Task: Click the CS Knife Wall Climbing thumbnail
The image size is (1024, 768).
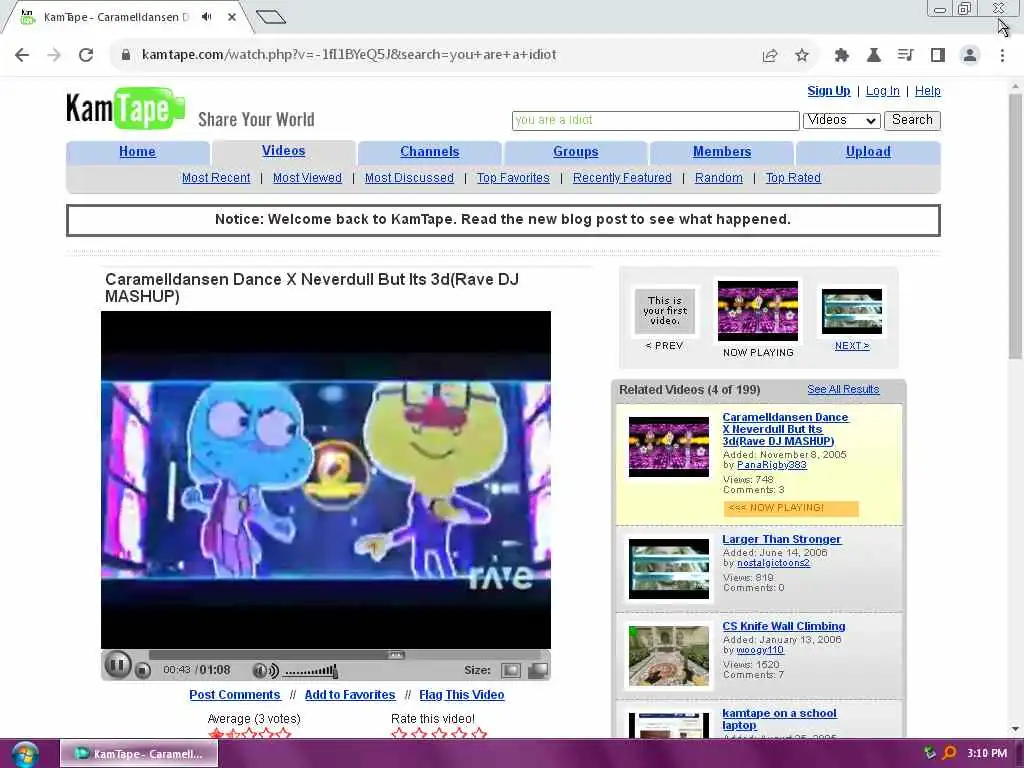Action: click(x=669, y=656)
